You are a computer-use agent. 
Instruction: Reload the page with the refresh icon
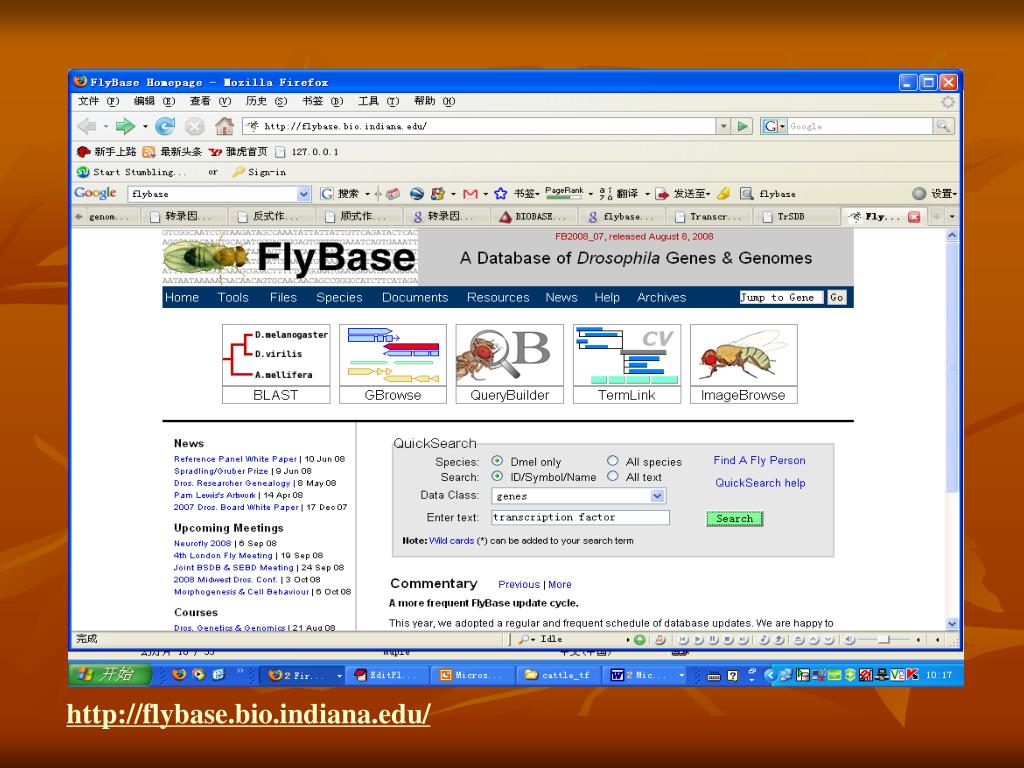[165, 125]
